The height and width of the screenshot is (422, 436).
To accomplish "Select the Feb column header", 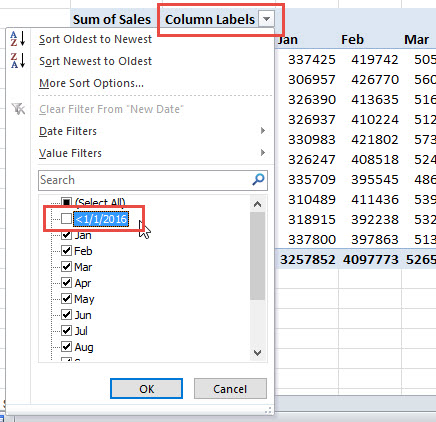I will pyautogui.click(x=352, y=40).
